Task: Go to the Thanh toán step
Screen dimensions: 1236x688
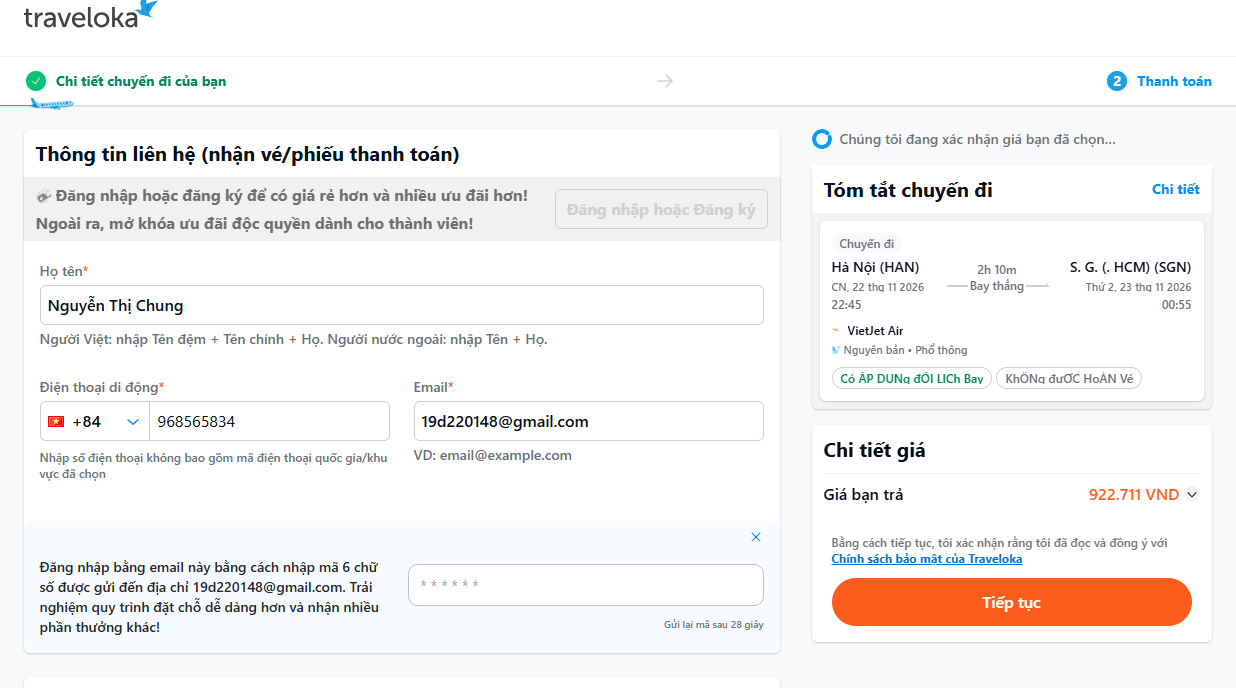Action: 1174,81
